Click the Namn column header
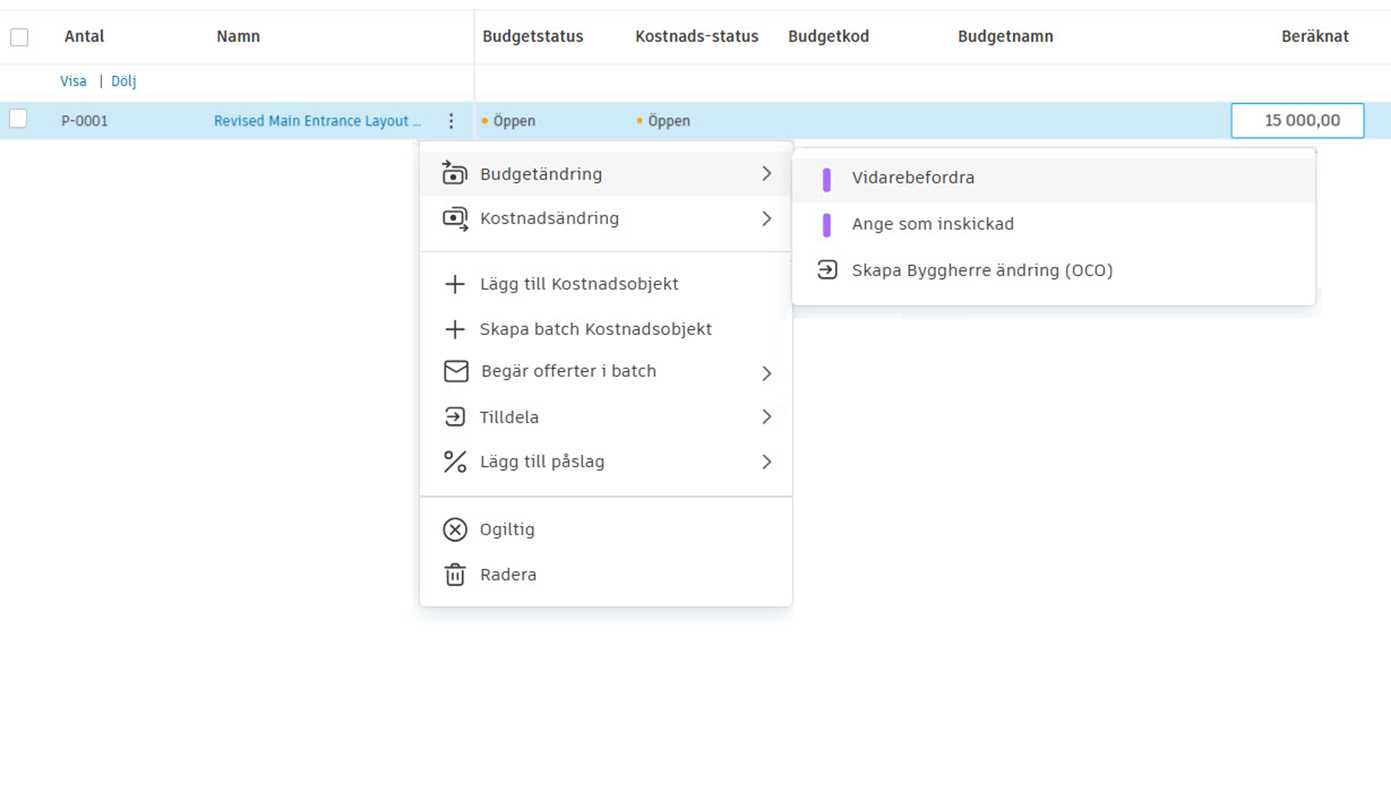Viewport: 1391px width, 793px height. [x=238, y=37]
